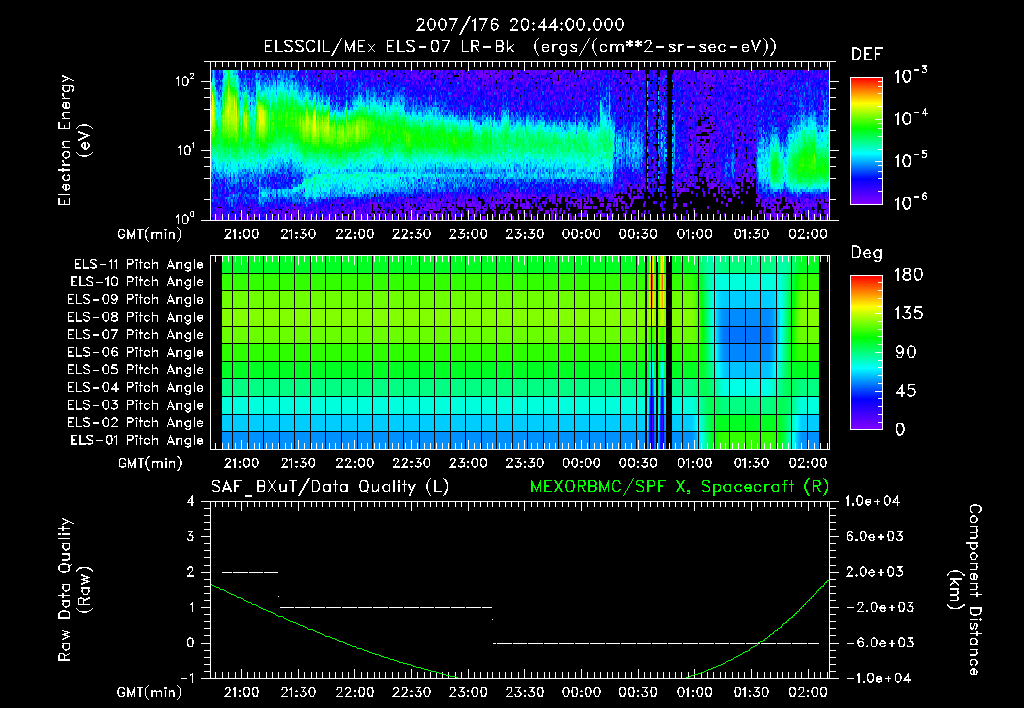
Task: Click the blue low pitch-angle patch near 01:30
Action: 744,334
